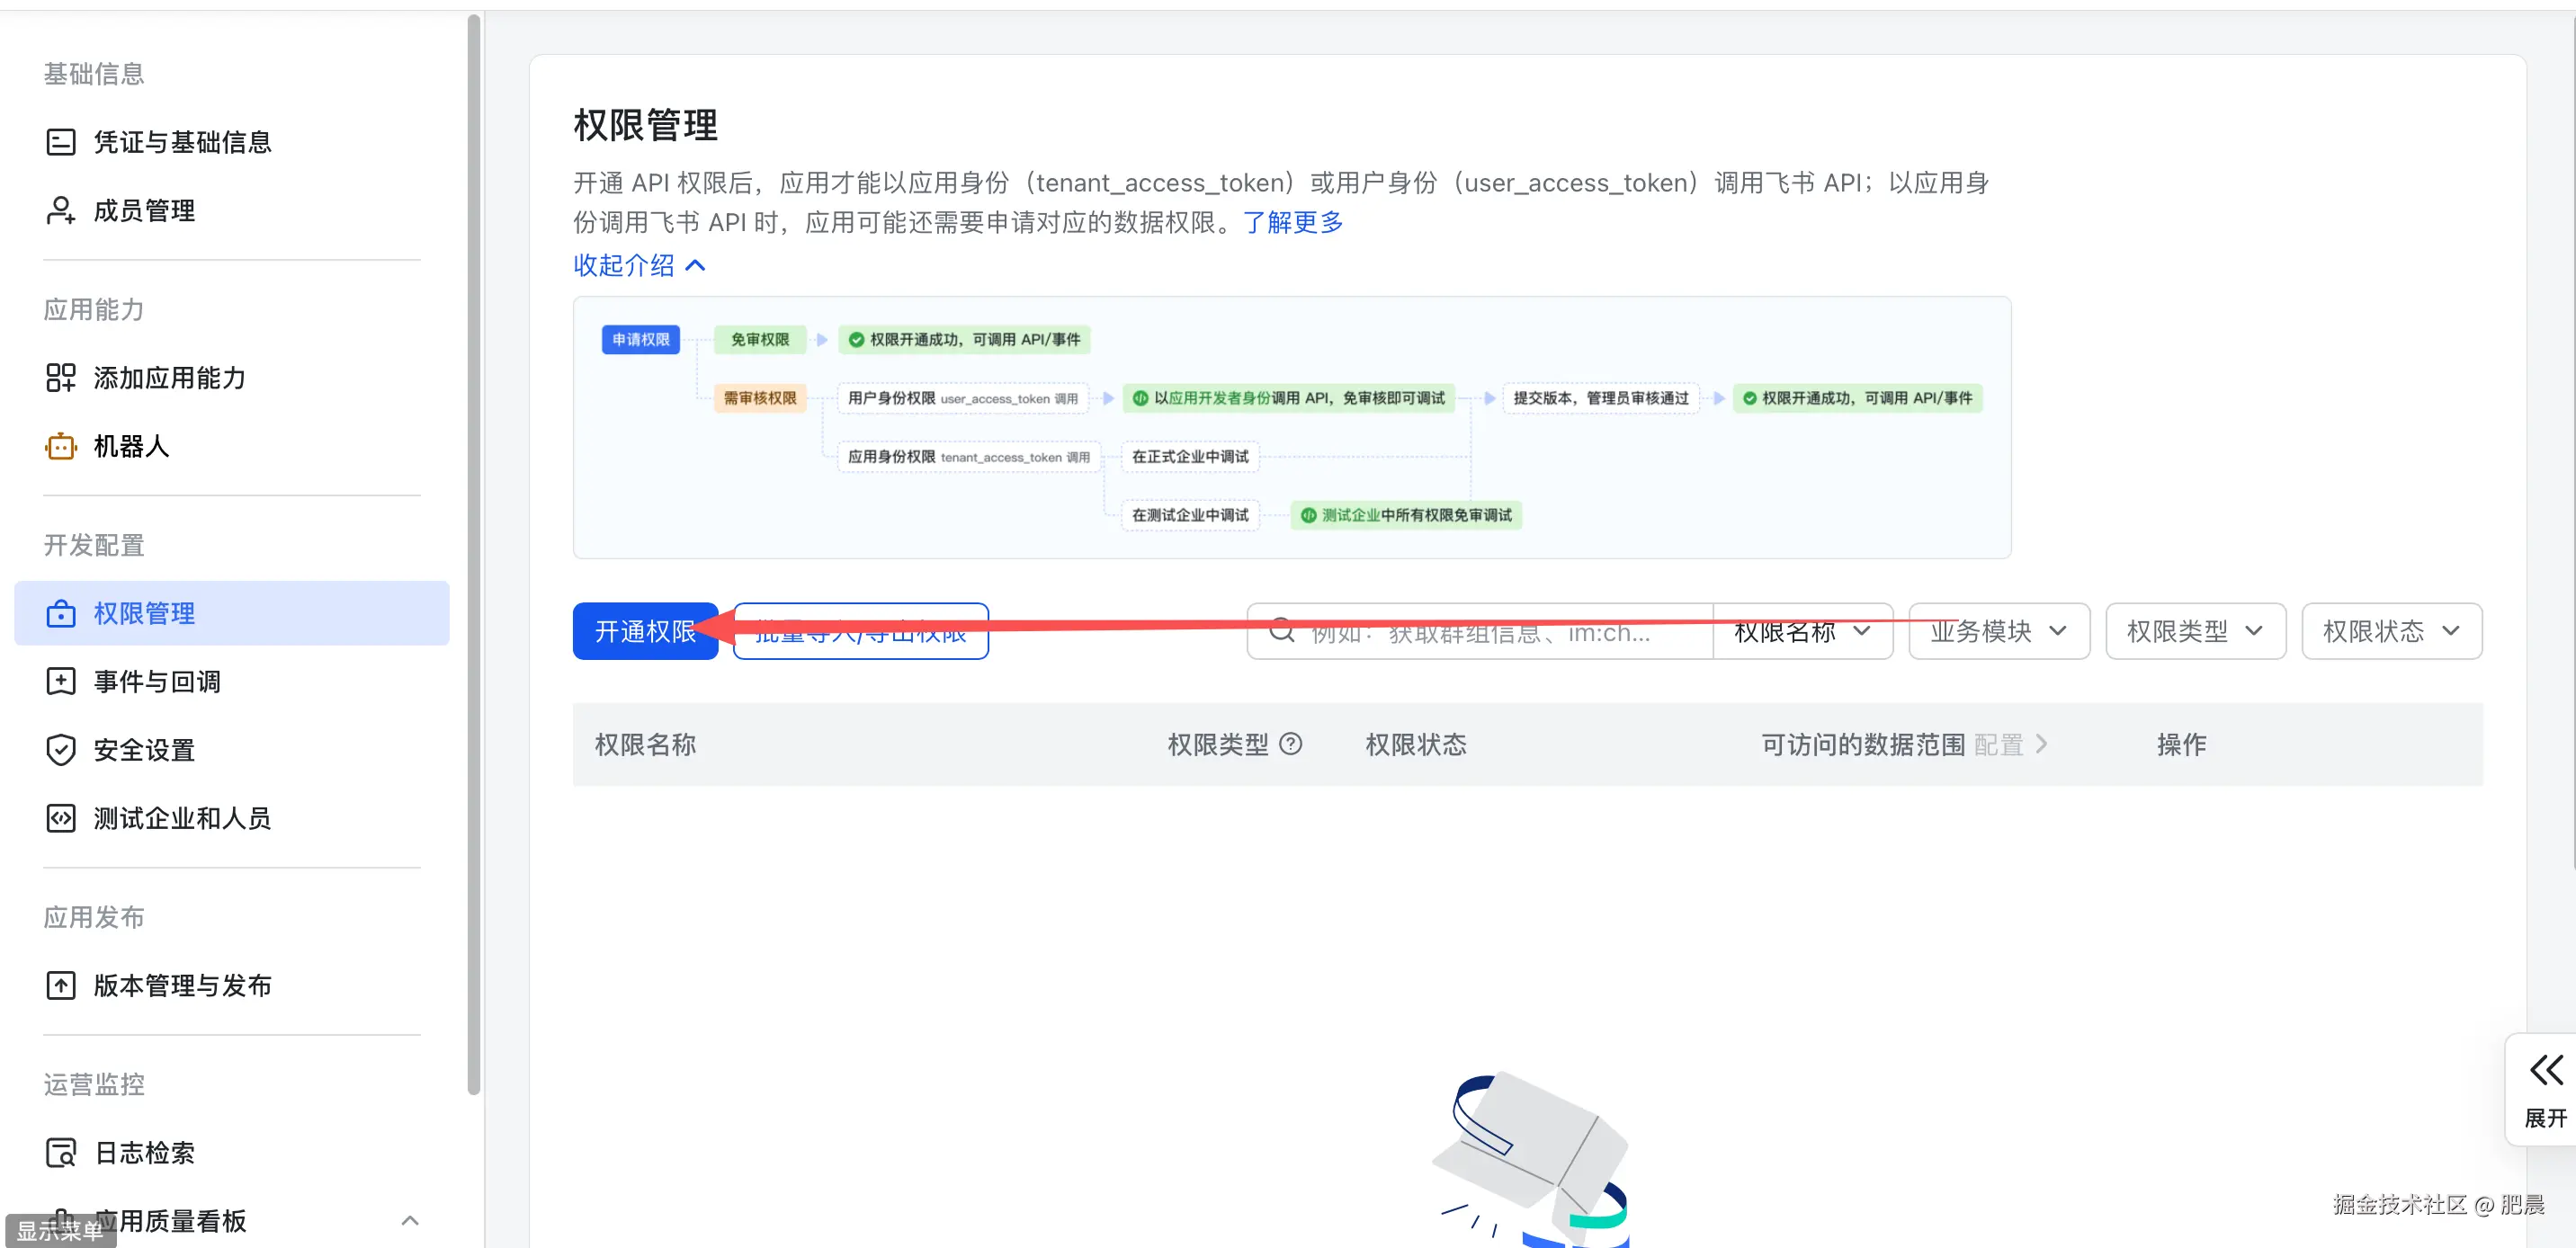This screenshot has height=1248, width=2576.
Task: Select the 权限管理 sidebar icon
Action: (62, 613)
